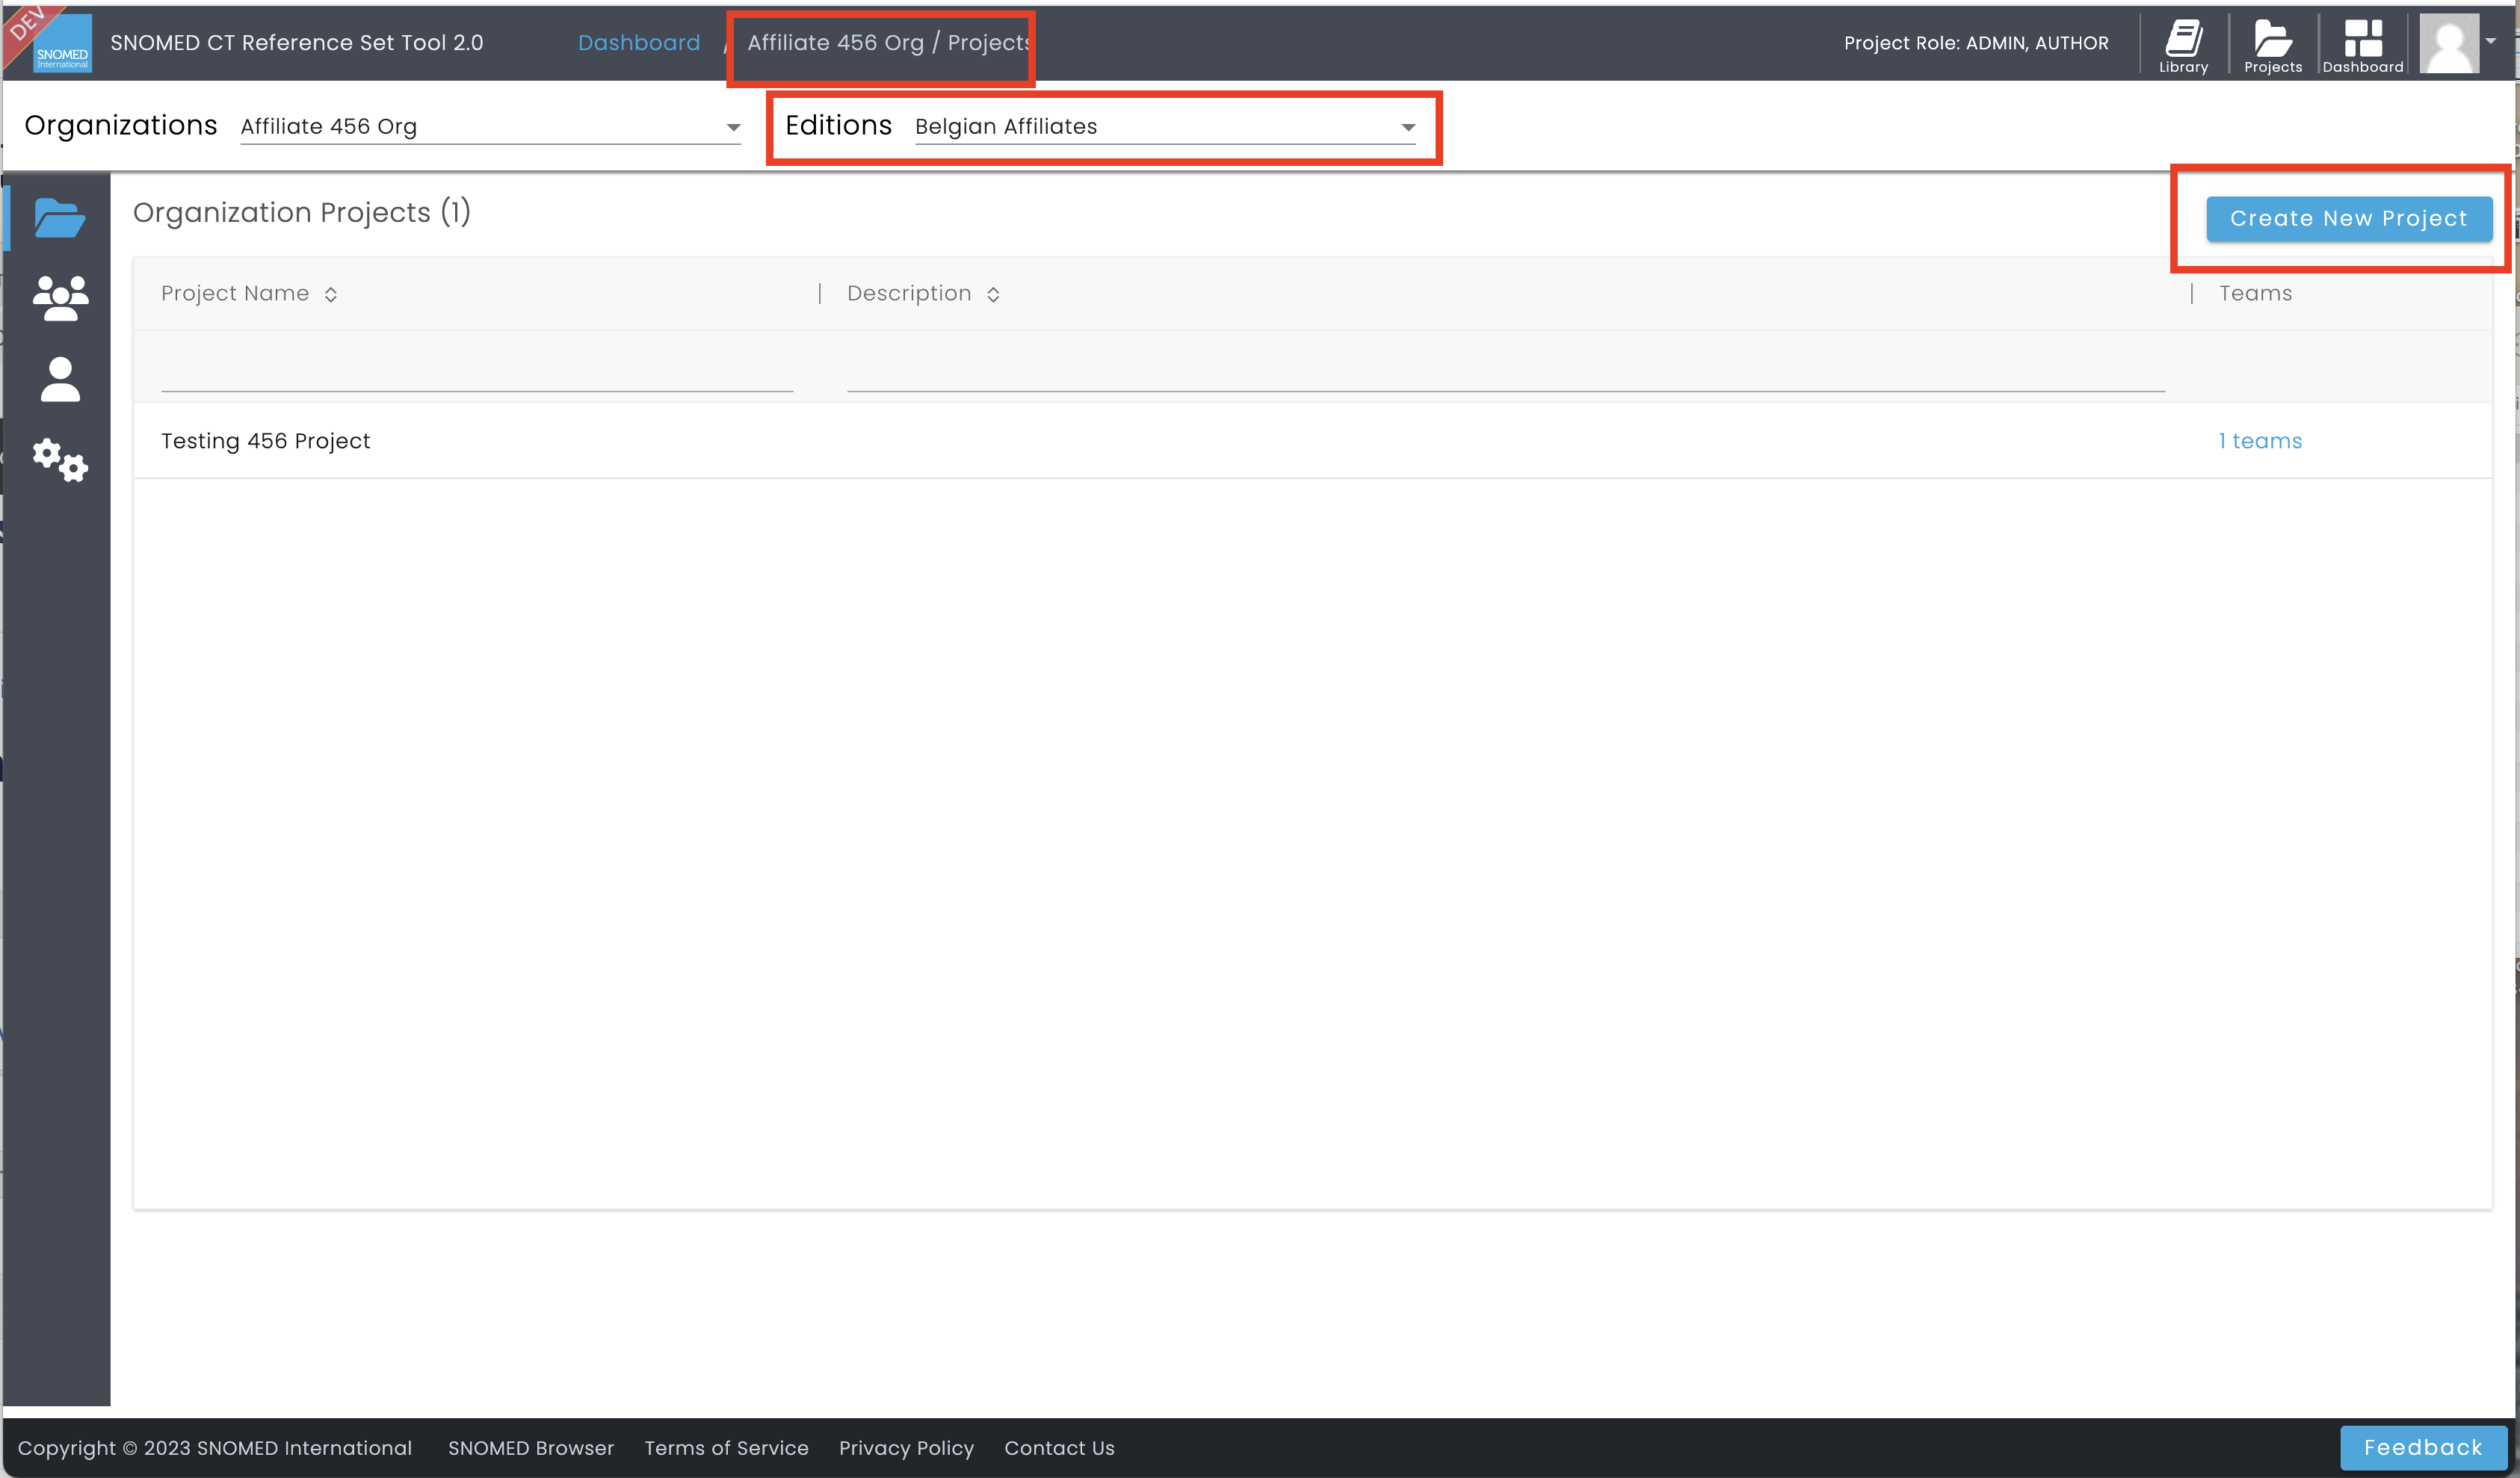Screen dimensions: 2520x1478
Task: Open the SNOMED Browser footer link
Action: 531,1448
